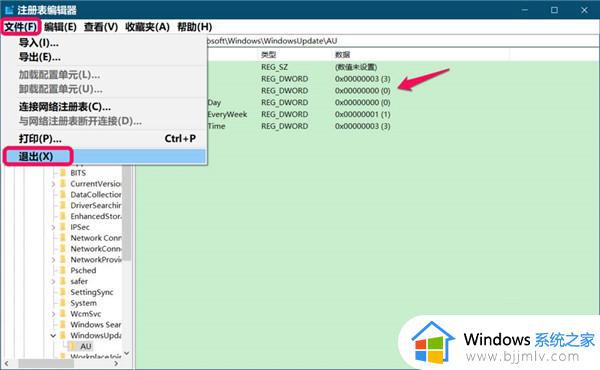The width and height of the screenshot is (600, 370).
Task: Click the 0x00000001 (1) data cell
Action: click(362, 114)
